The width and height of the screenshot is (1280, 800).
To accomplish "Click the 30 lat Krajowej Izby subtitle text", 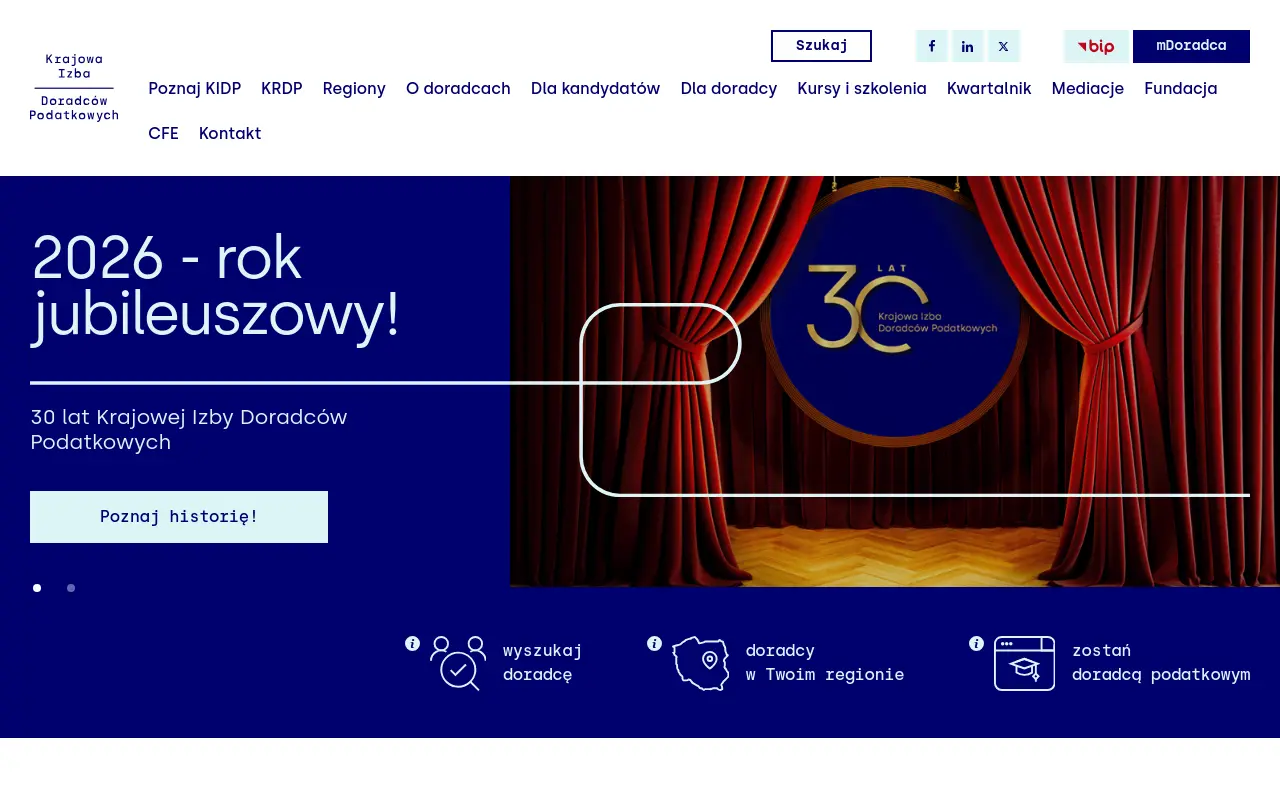I will (189, 429).
